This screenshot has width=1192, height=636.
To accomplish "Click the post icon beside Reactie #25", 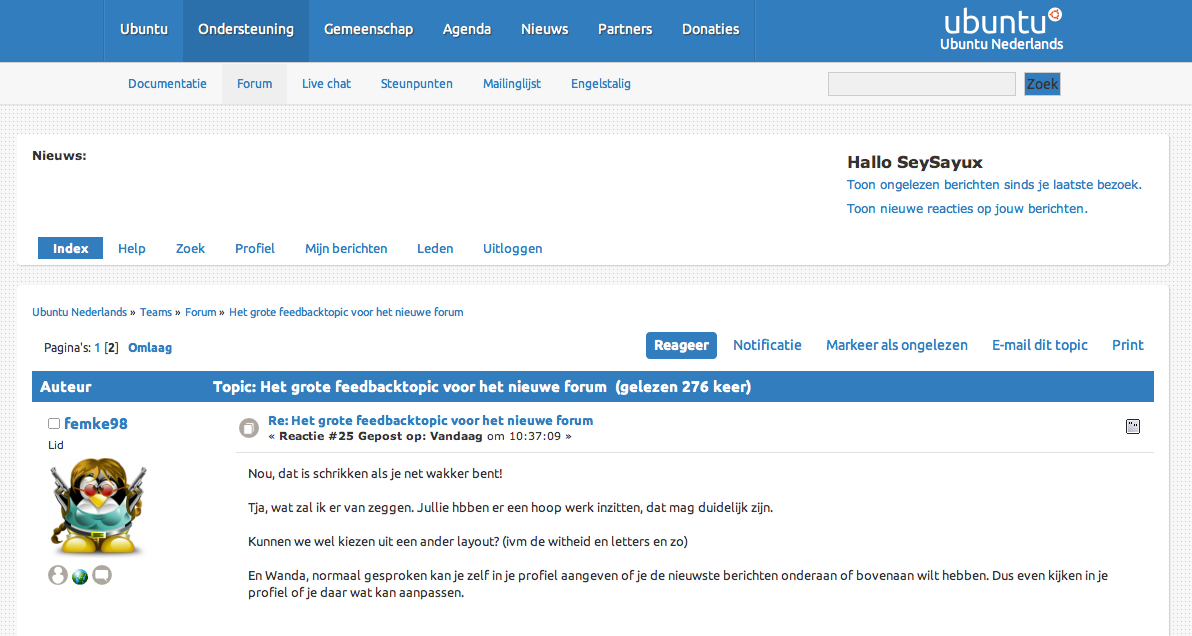I will [x=249, y=428].
